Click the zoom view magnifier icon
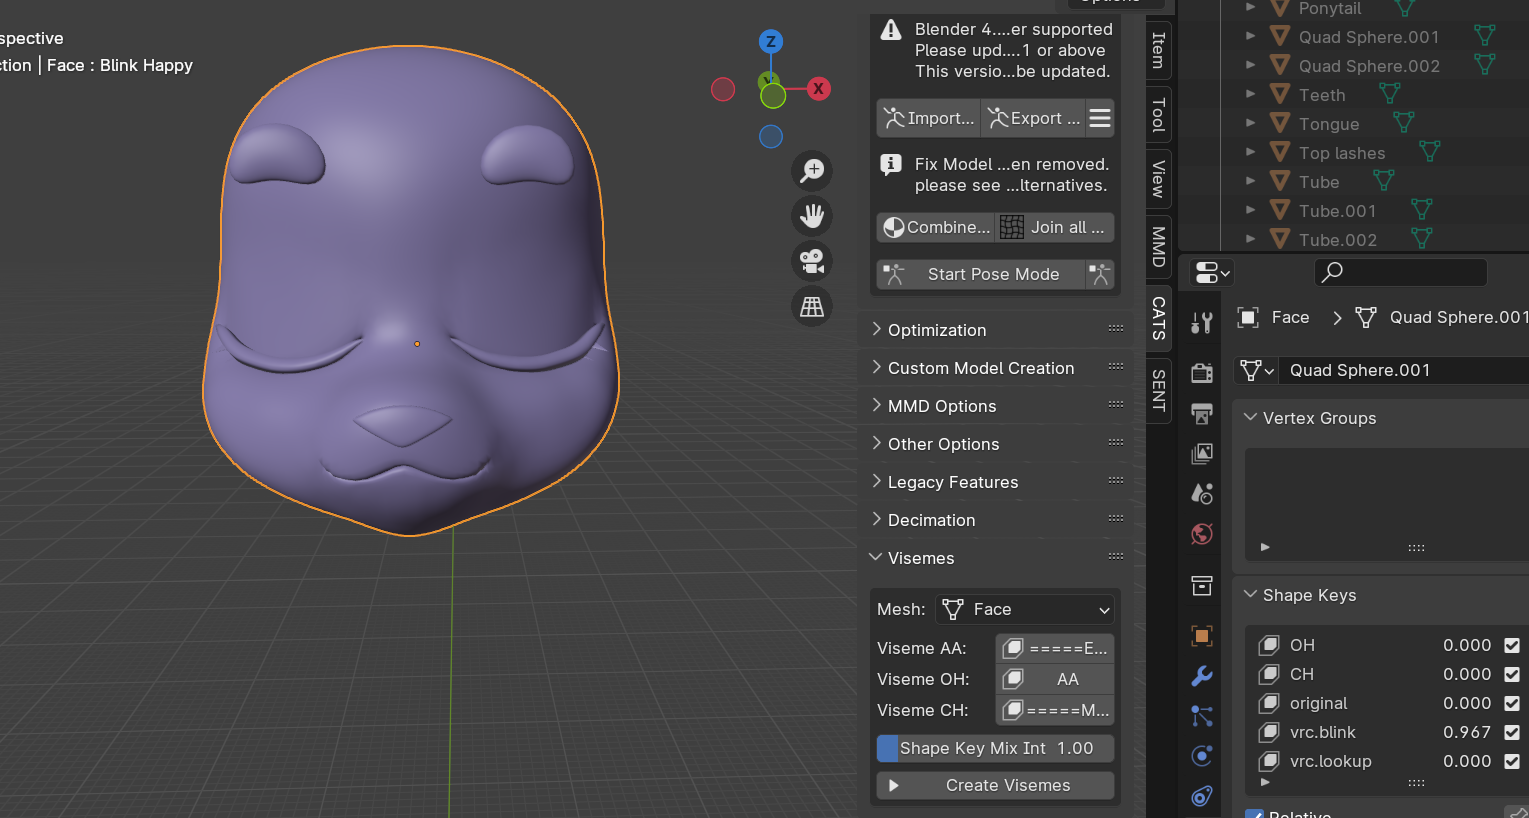This screenshot has height=818, width=1529. (x=812, y=170)
